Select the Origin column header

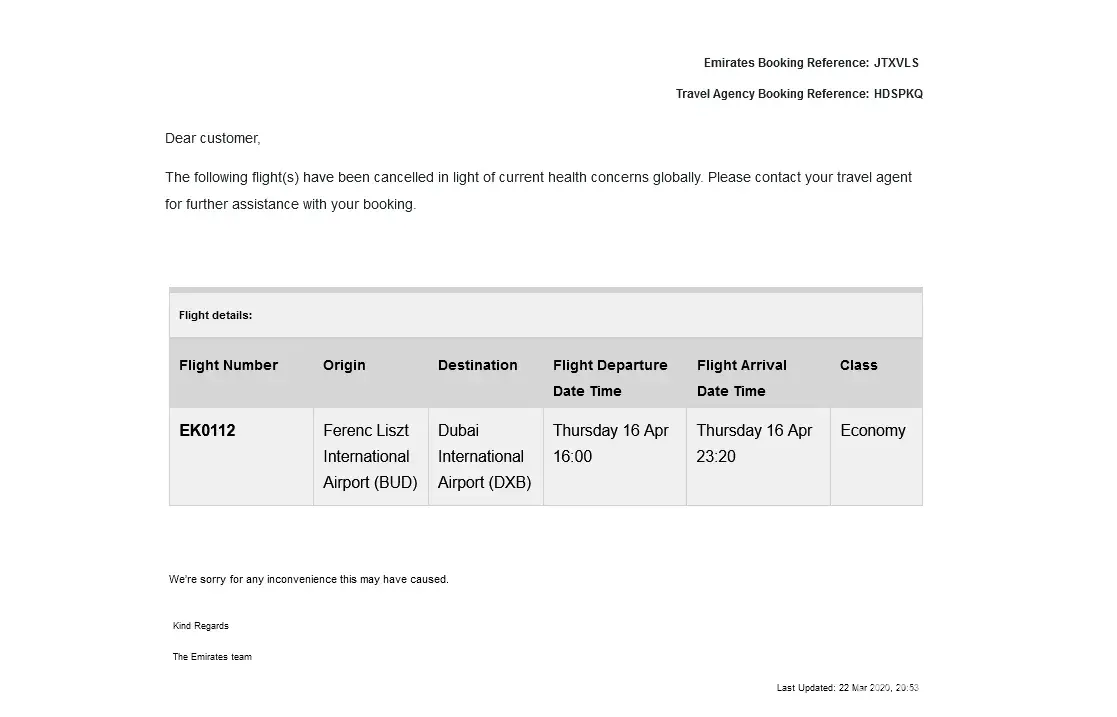[344, 365]
